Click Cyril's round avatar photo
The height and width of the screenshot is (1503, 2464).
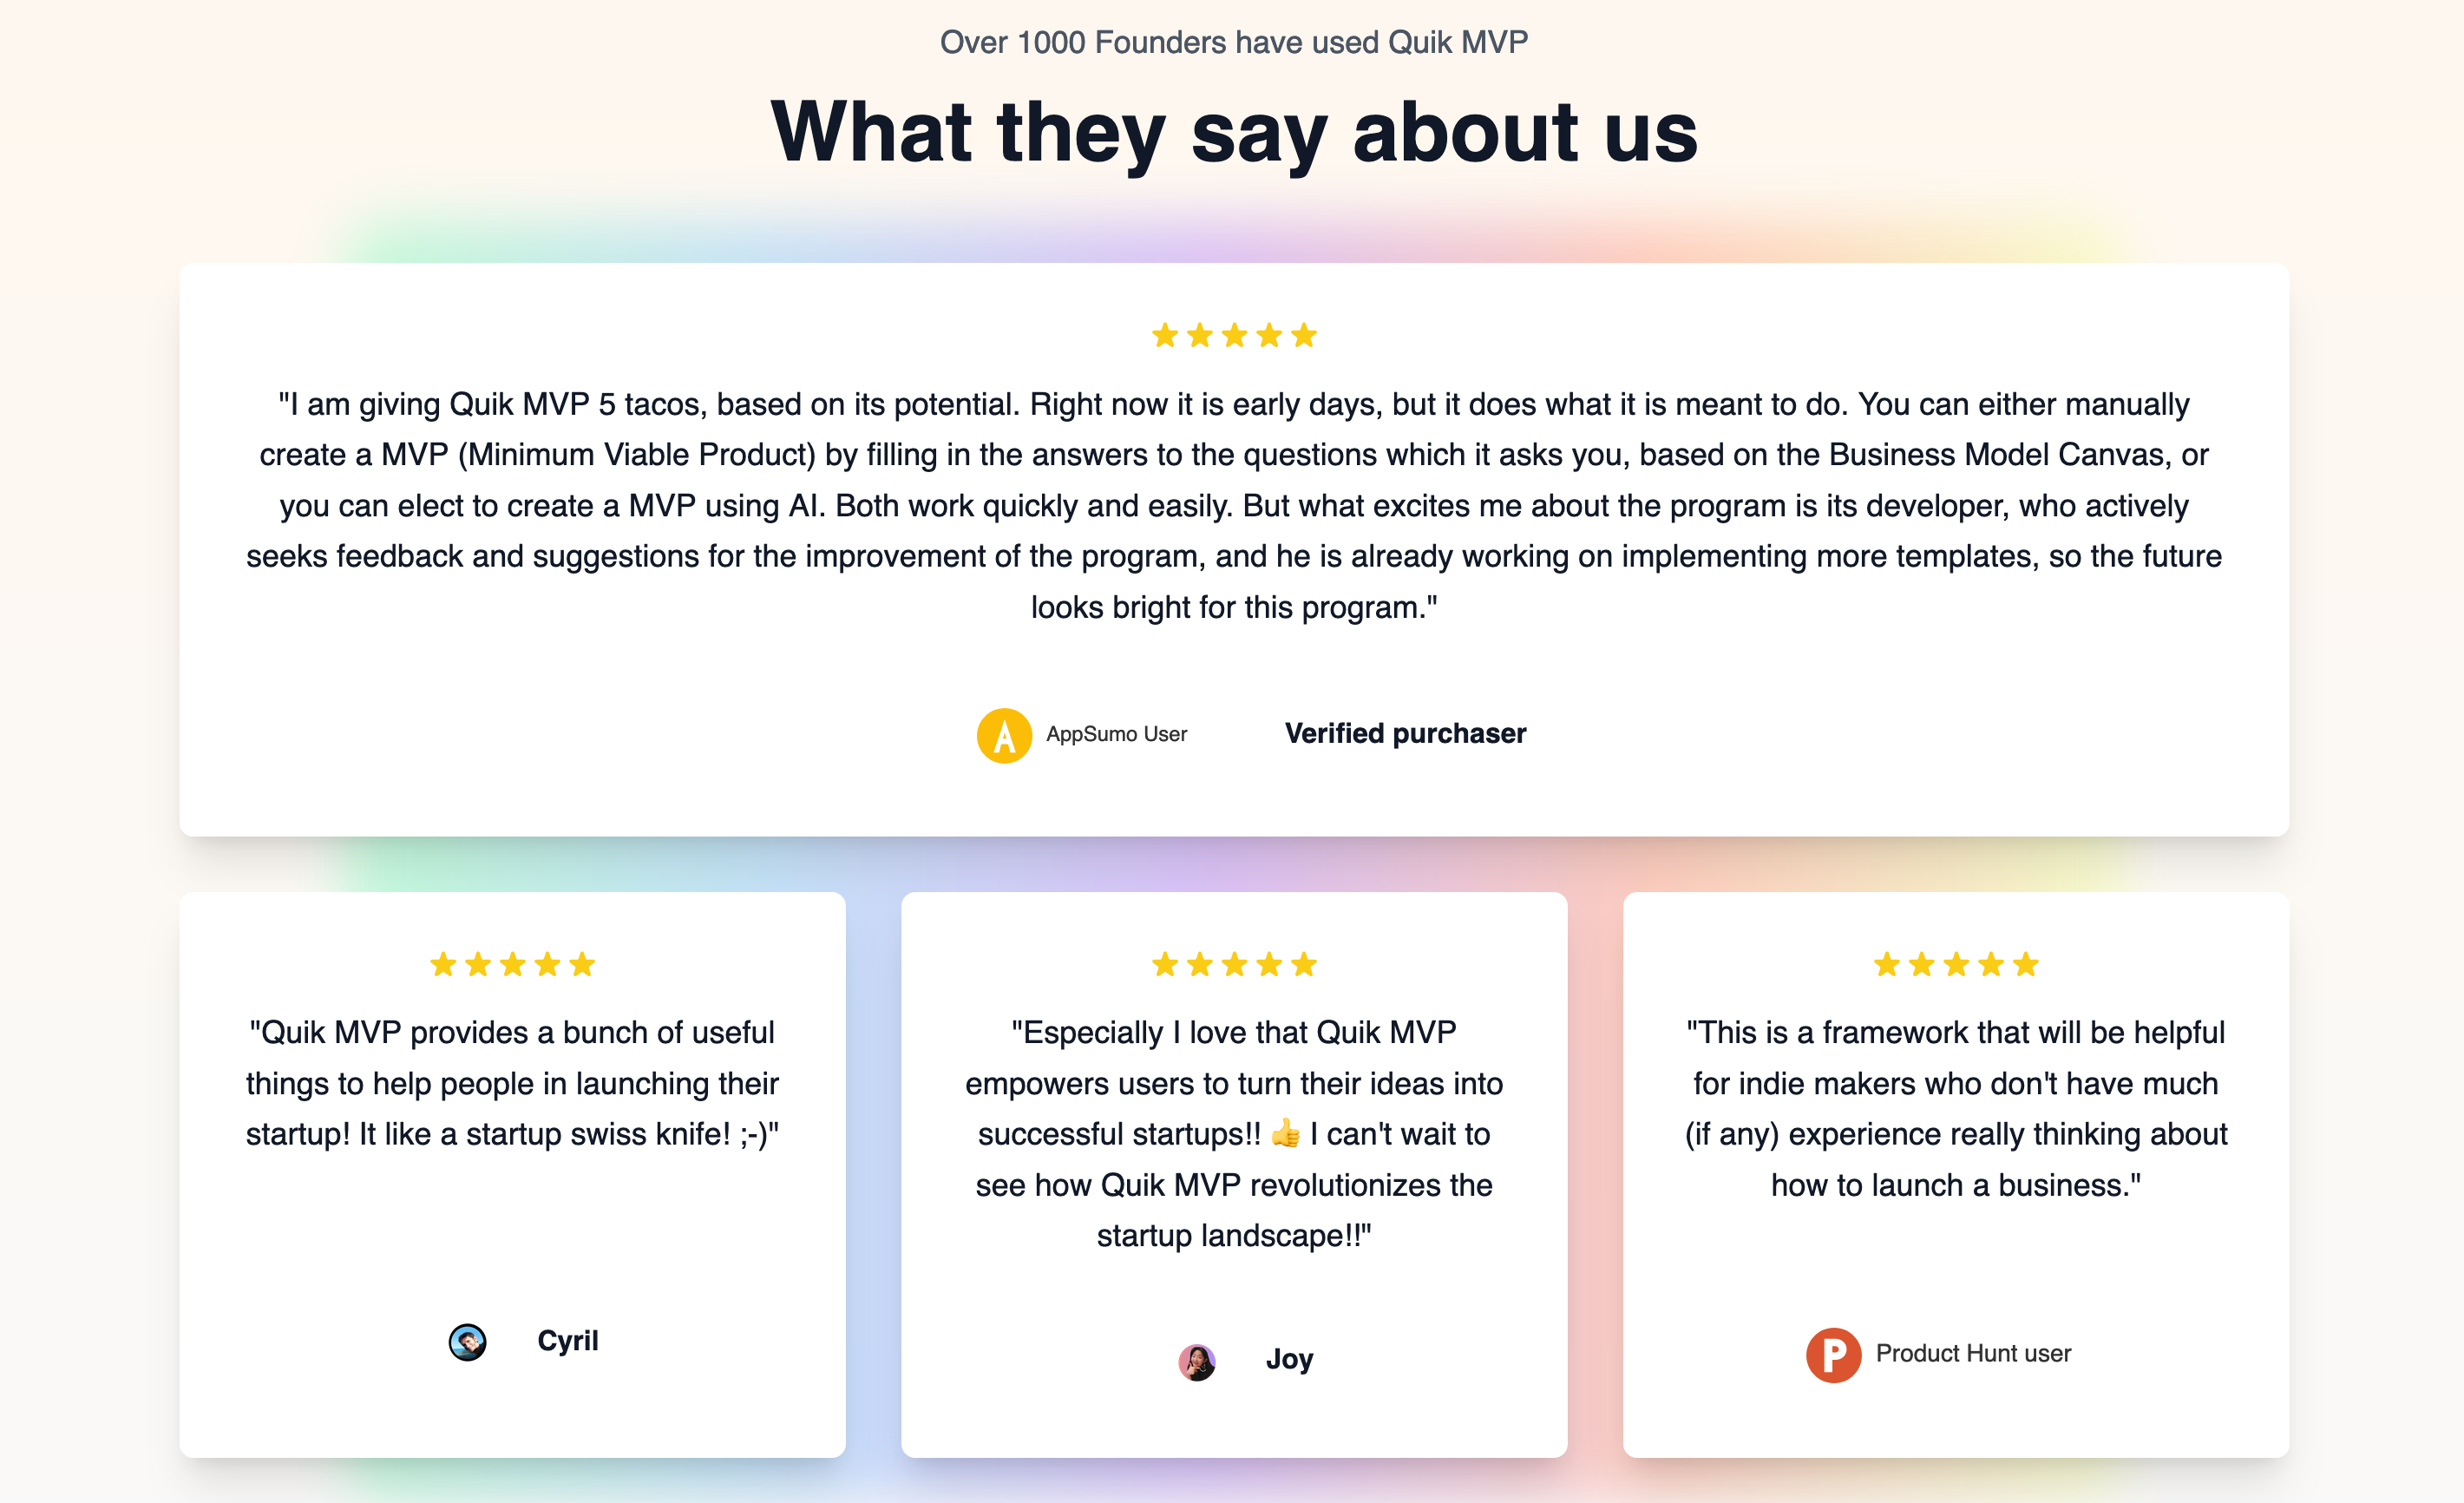[x=467, y=1341]
